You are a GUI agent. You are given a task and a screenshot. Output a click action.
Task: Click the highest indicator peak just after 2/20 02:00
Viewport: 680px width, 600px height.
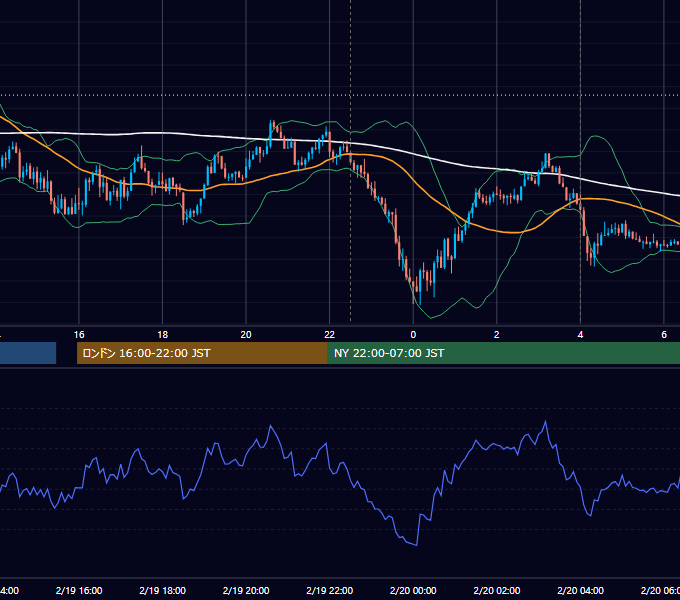(x=545, y=421)
